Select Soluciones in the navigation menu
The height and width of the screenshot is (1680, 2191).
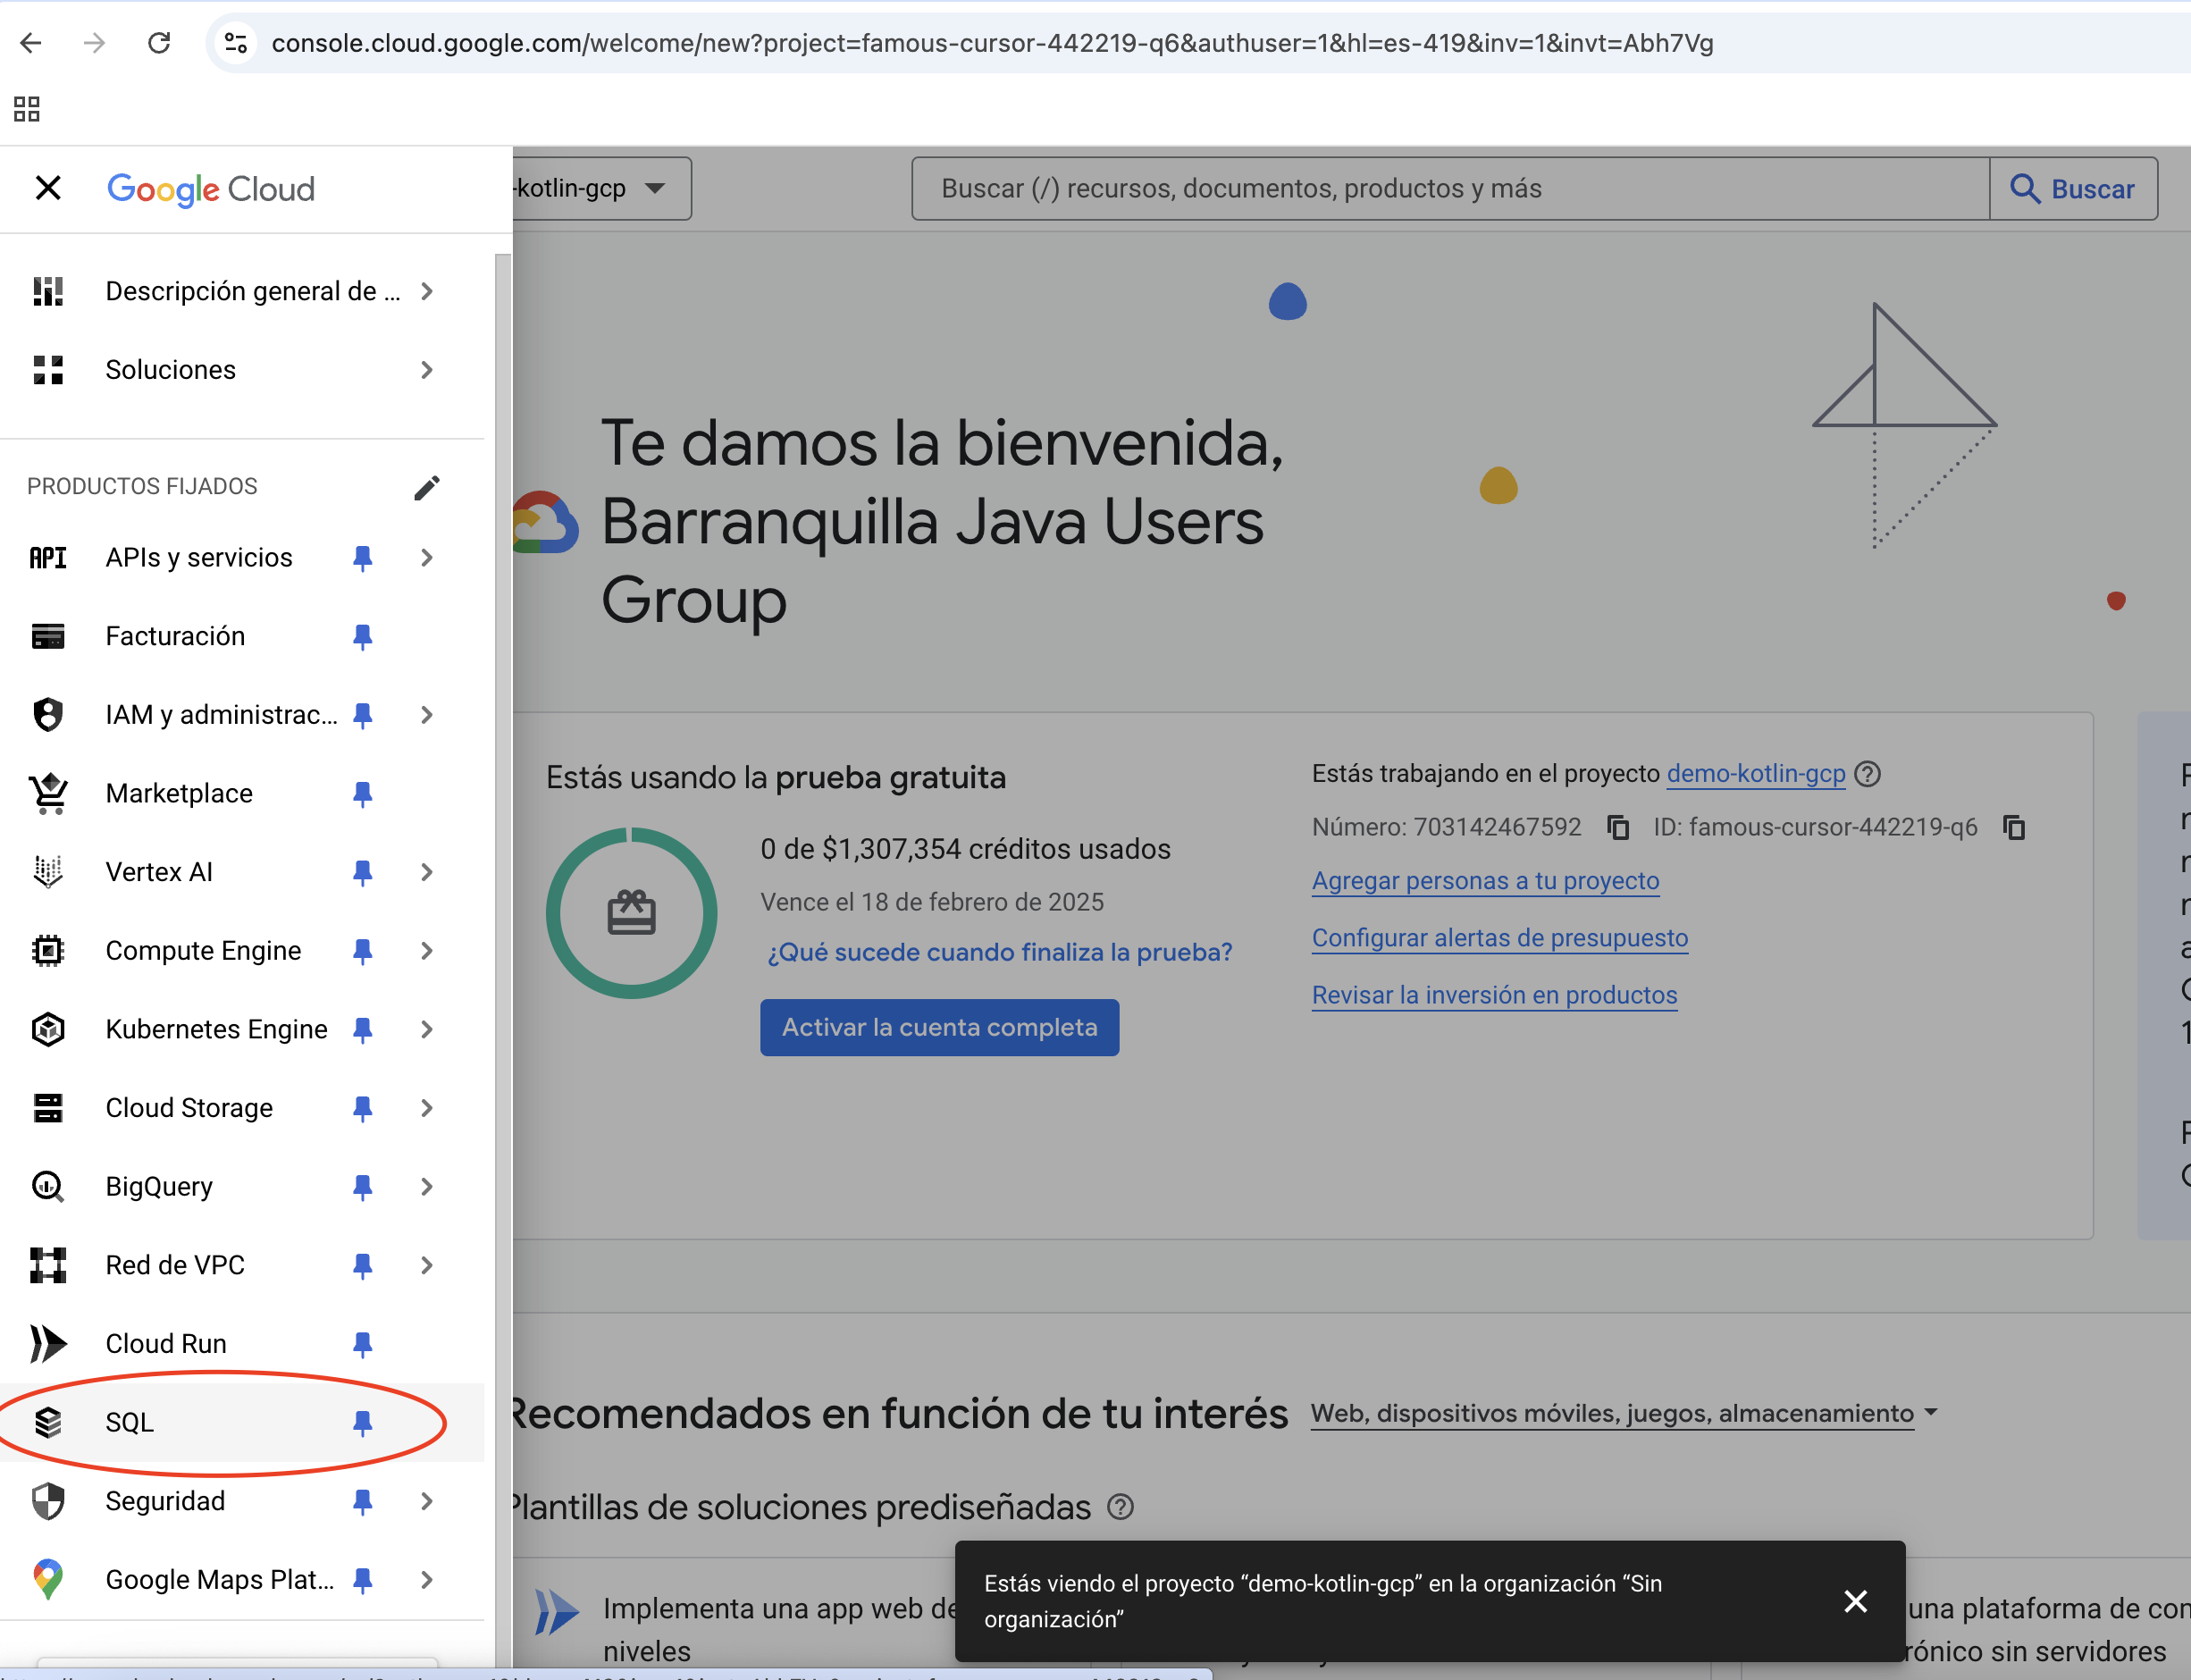pos(170,370)
